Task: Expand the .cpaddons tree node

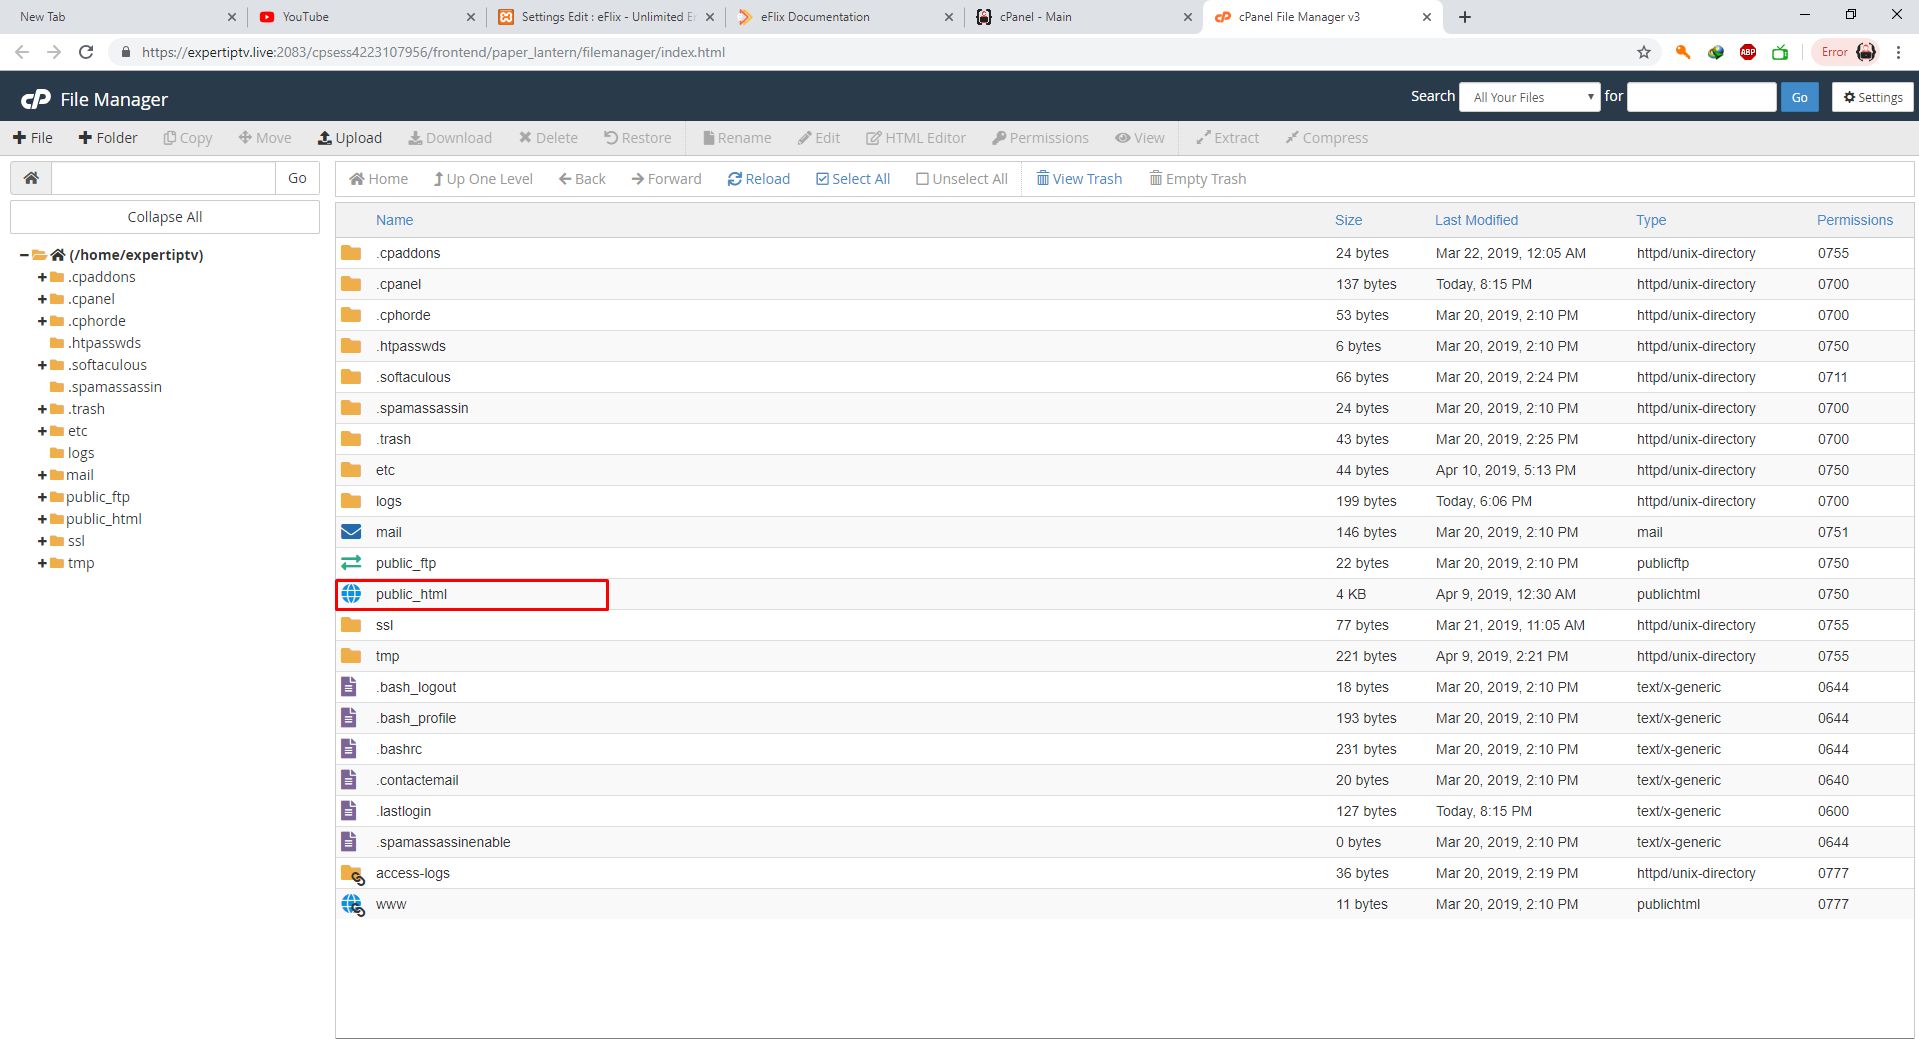Action: pos(42,277)
